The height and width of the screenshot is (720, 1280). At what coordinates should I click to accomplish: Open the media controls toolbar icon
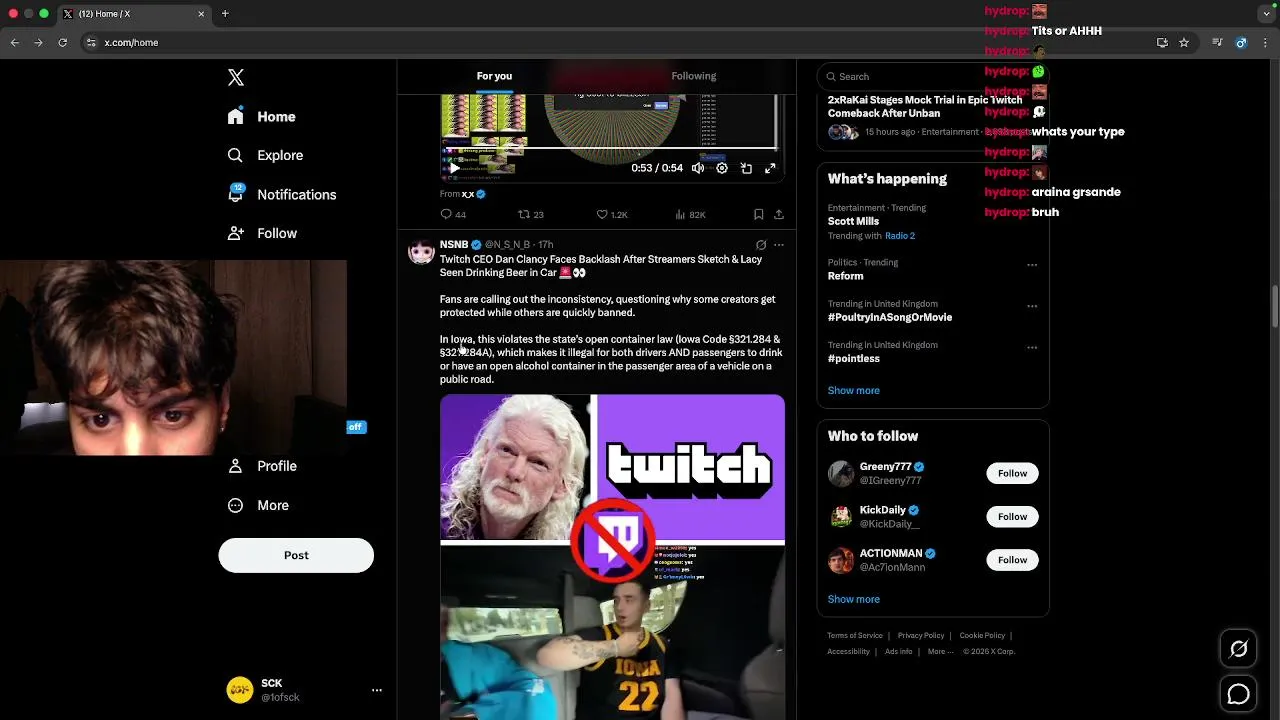[x=1217, y=43]
